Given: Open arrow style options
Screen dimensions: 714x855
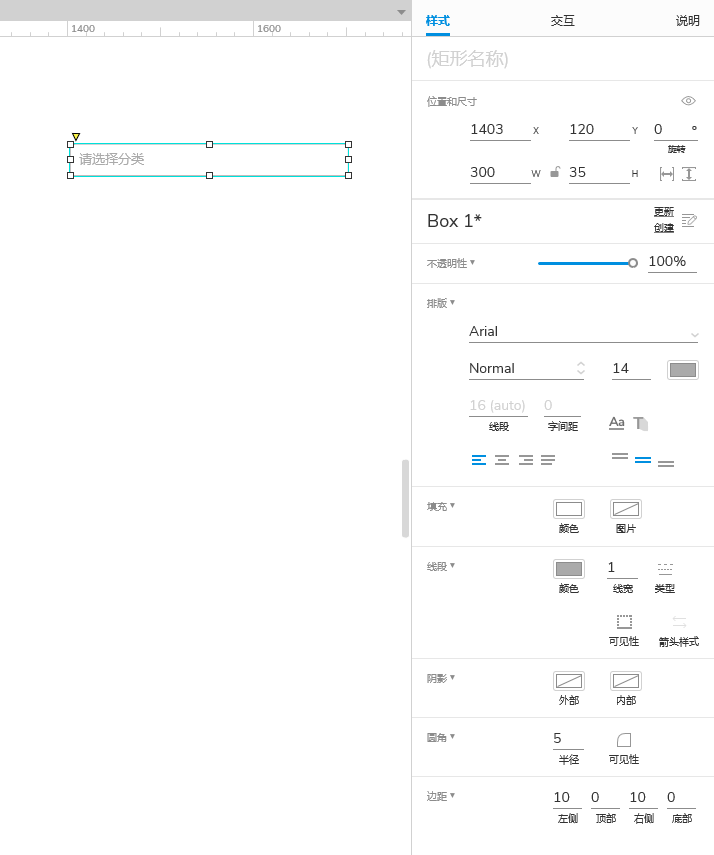Looking at the screenshot, I should point(679,622).
